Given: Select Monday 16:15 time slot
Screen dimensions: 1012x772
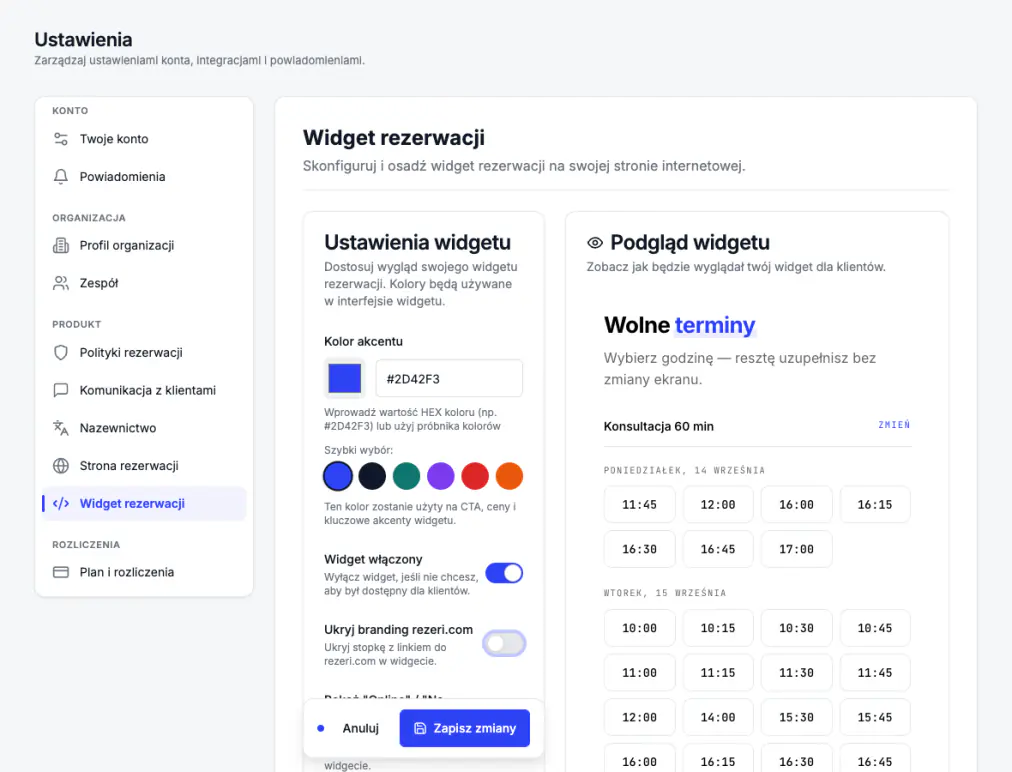Looking at the screenshot, I should (875, 505).
